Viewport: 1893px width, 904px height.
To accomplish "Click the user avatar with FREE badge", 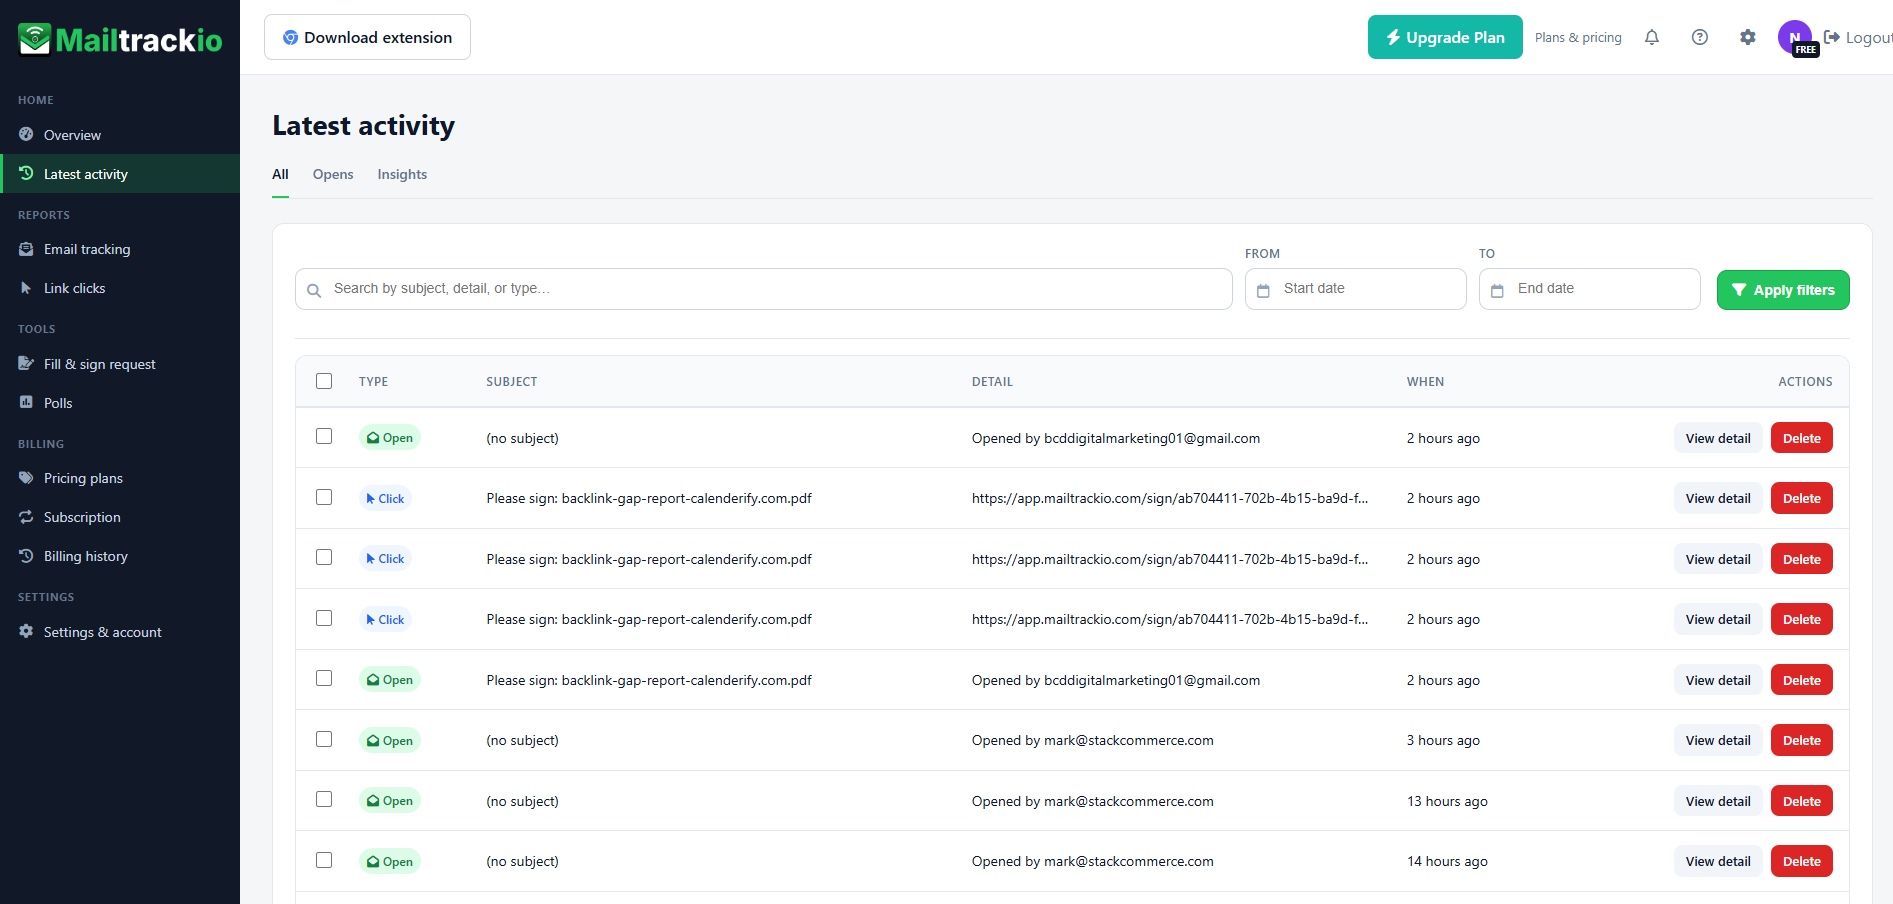I will (x=1797, y=38).
